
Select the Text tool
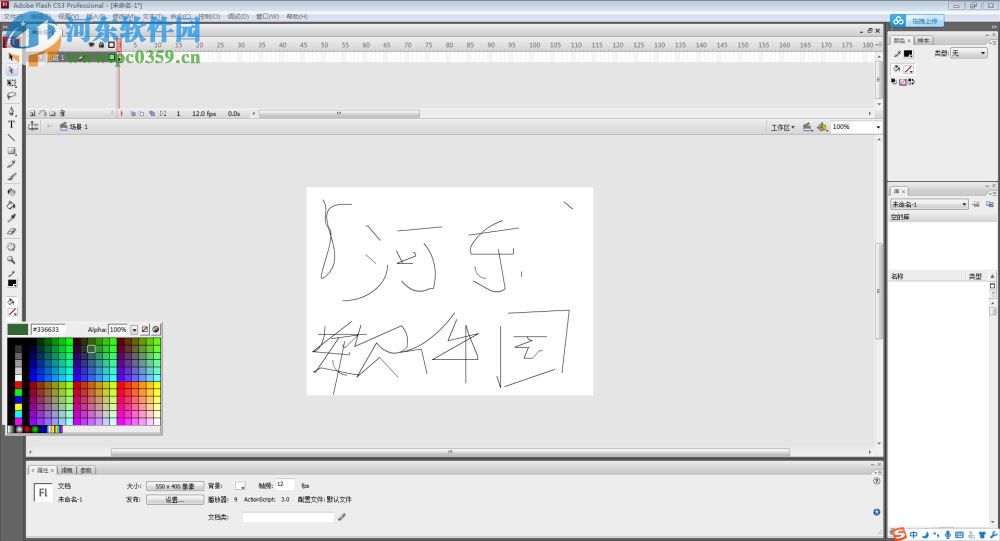pyautogui.click(x=11, y=124)
